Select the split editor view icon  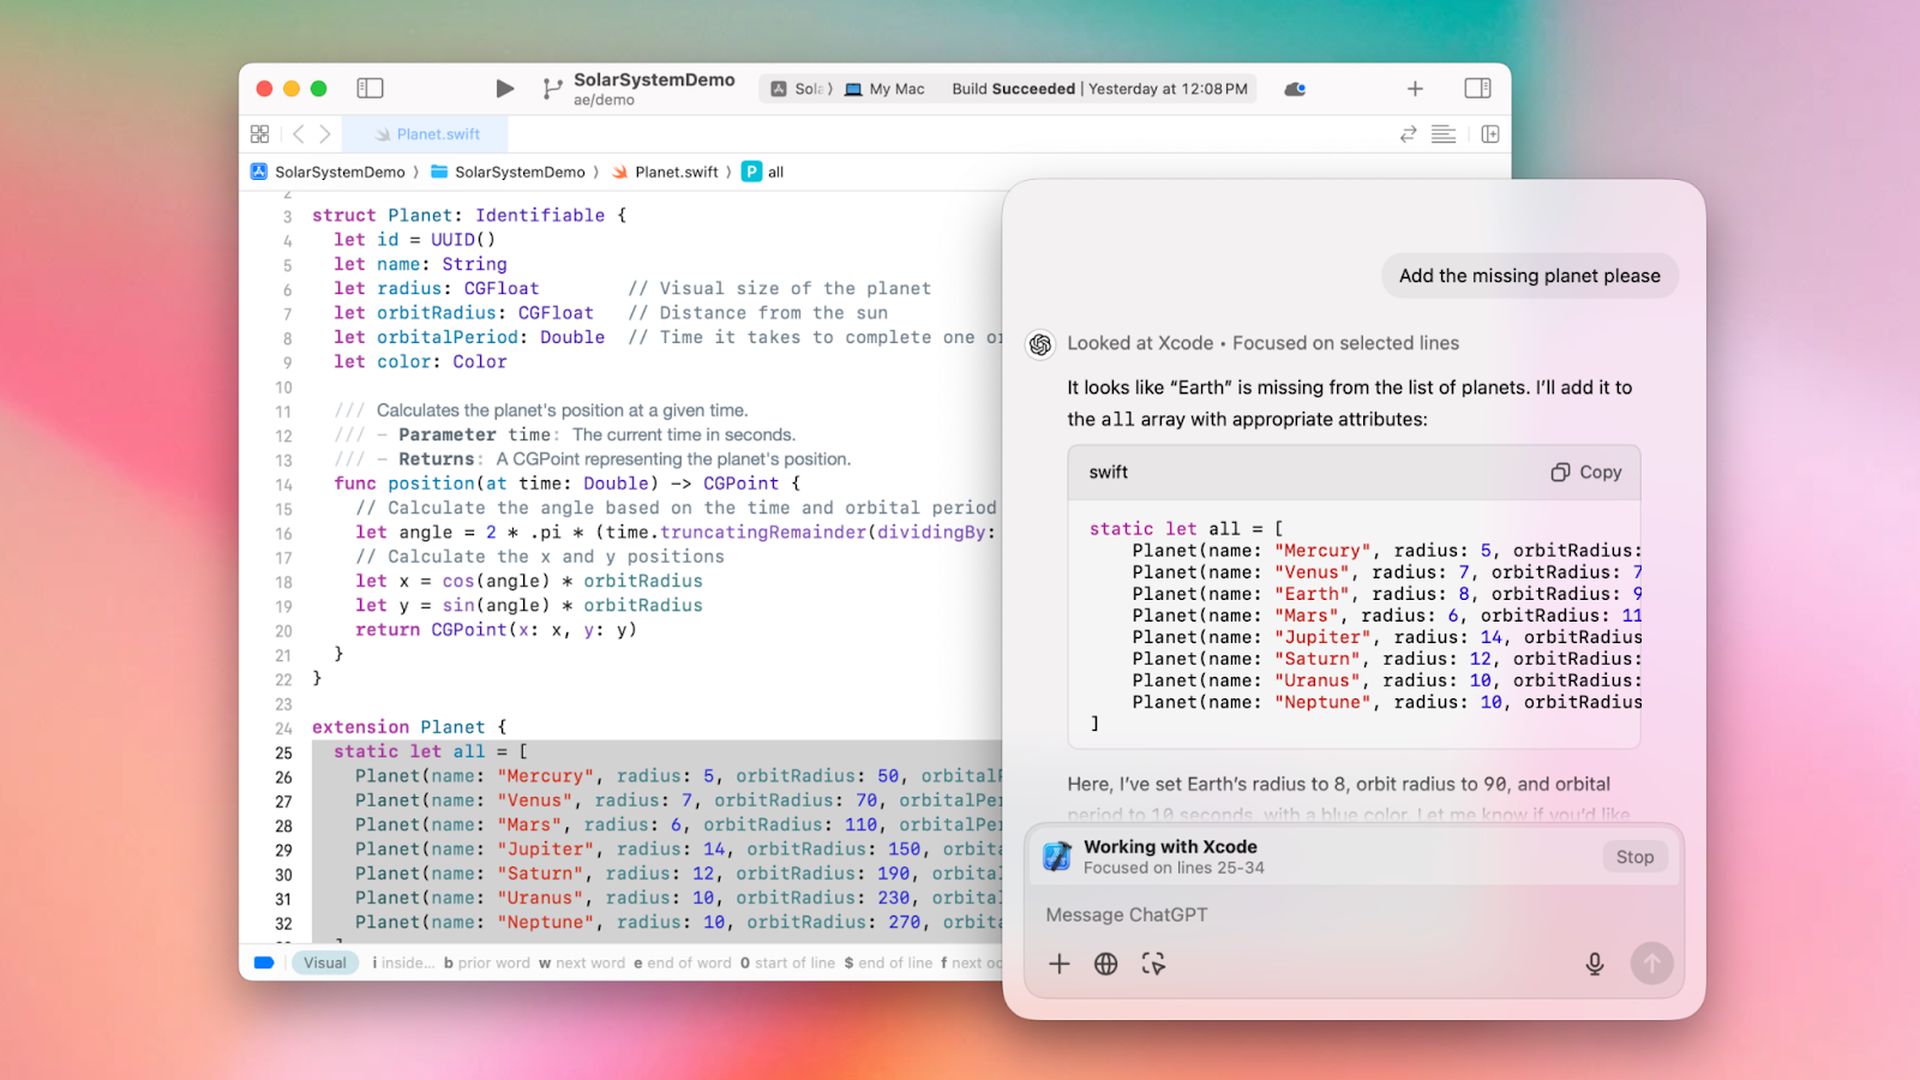[x=1490, y=133]
